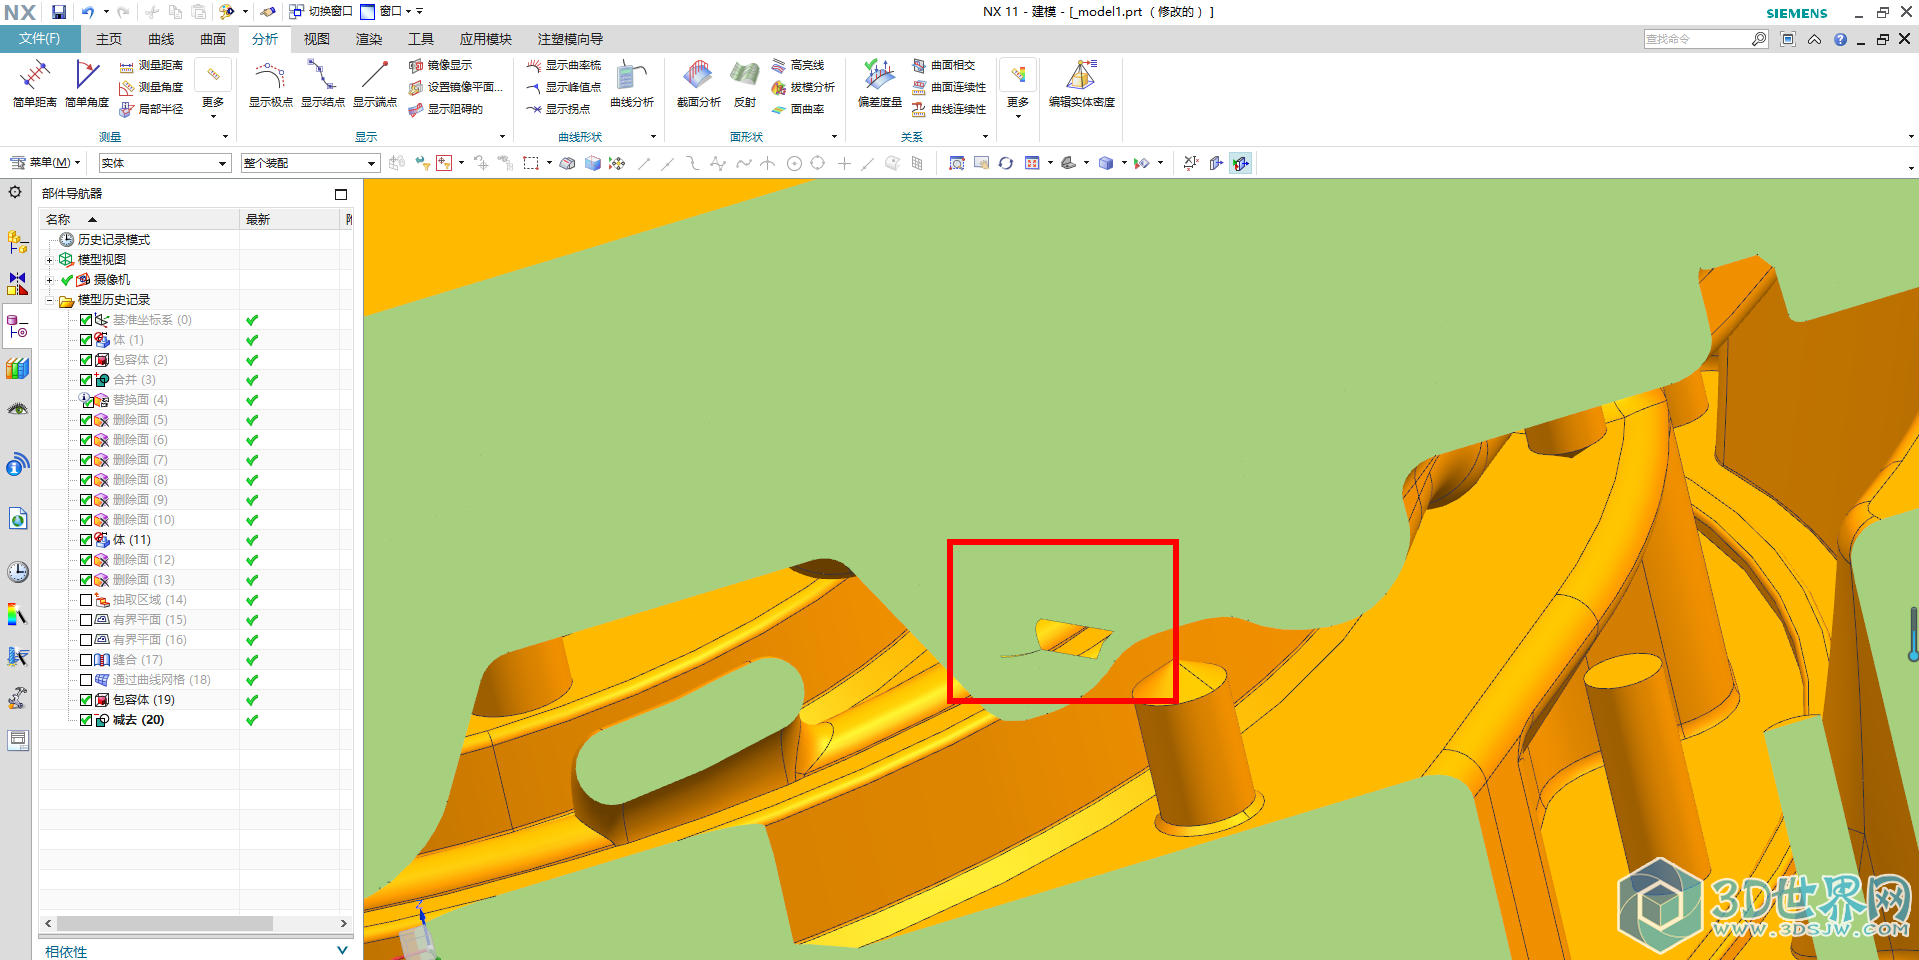1919x960 pixels.
Task: Click the 曲面相交 tool
Action: pos(943,65)
